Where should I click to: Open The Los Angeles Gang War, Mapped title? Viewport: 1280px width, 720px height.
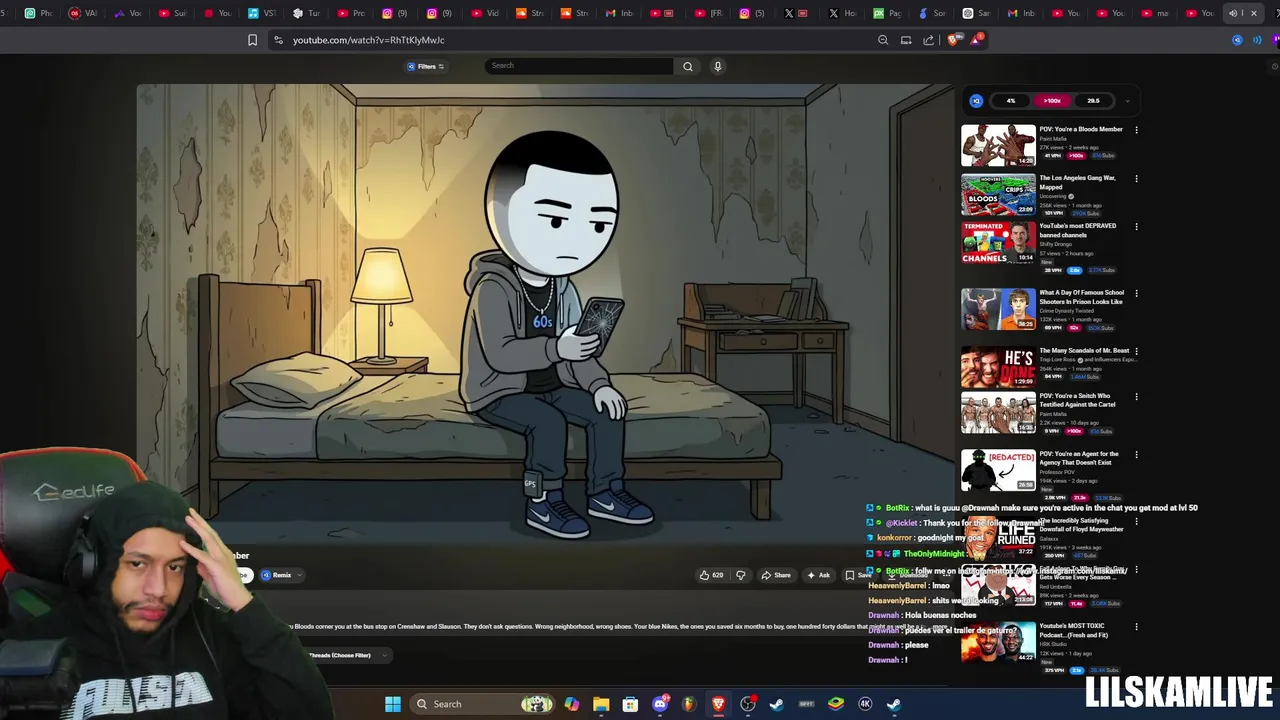pyautogui.click(x=1076, y=182)
